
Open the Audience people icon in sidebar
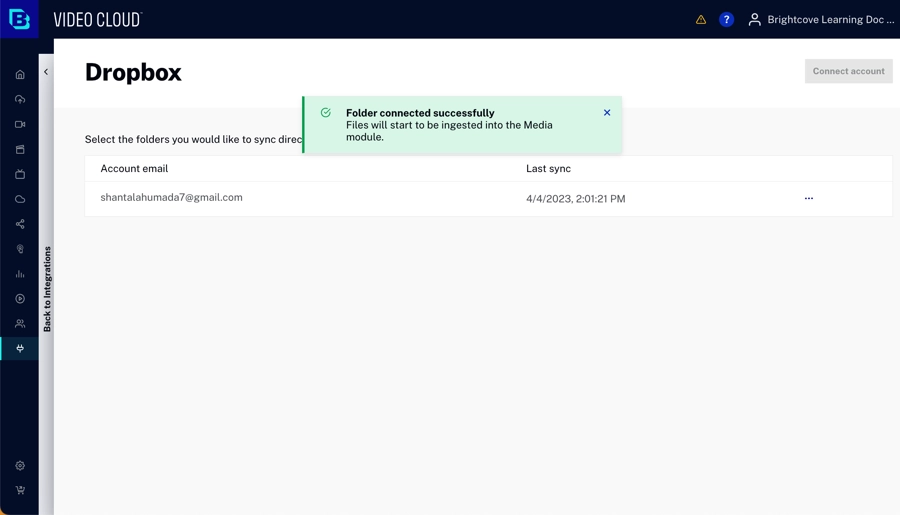[20, 324]
